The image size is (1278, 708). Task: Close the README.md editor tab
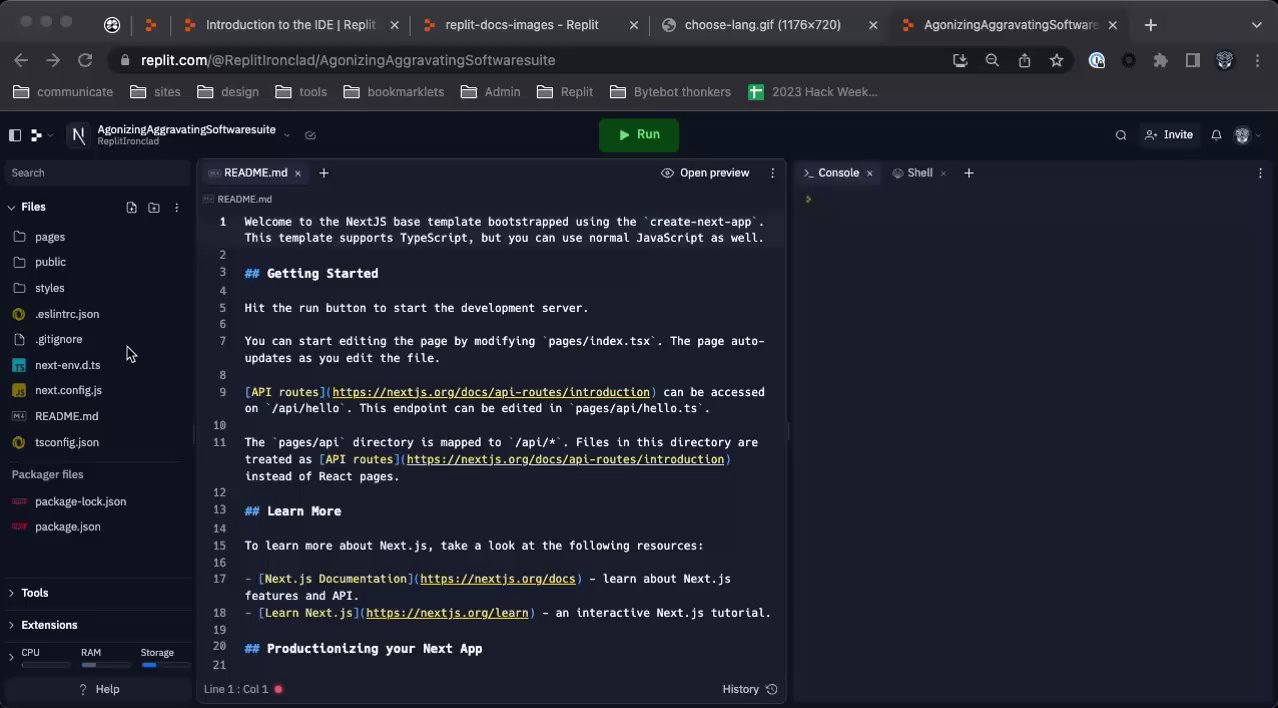pyautogui.click(x=297, y=173)
